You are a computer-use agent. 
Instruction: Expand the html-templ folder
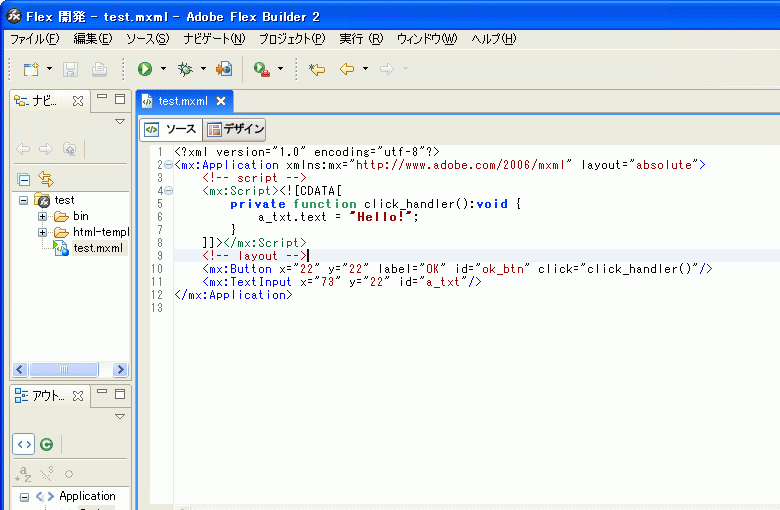pyautogui.click(x=42, y=232)
